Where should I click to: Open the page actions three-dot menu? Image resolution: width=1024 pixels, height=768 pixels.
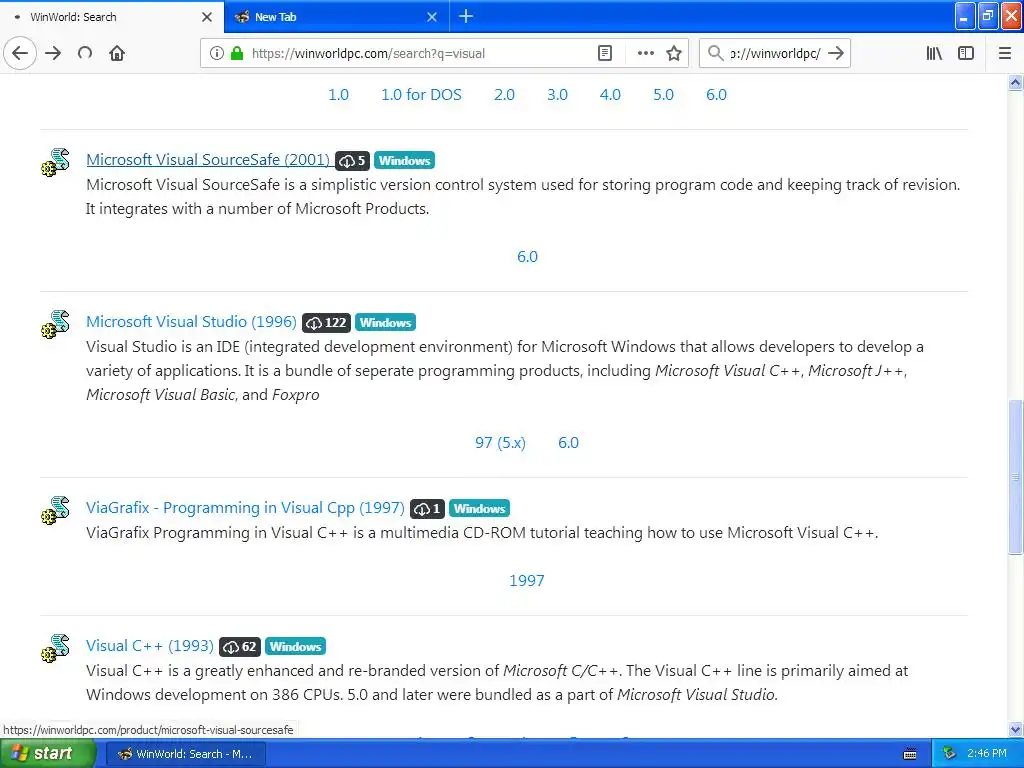pyautogui.click(x=645, y=53)
